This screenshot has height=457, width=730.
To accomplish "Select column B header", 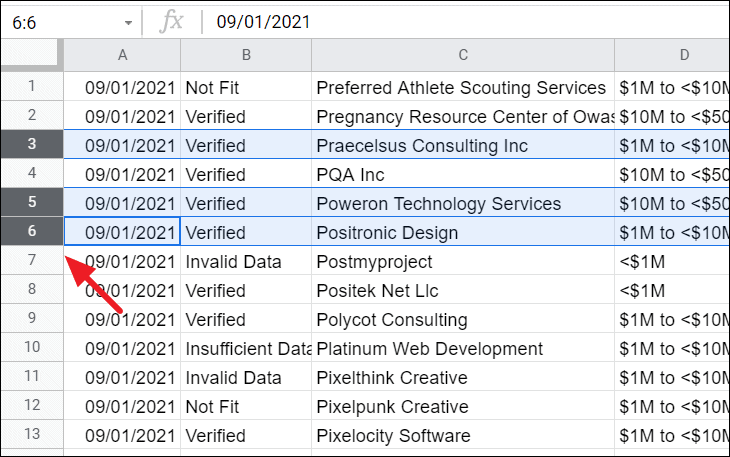I will point(246,55).
